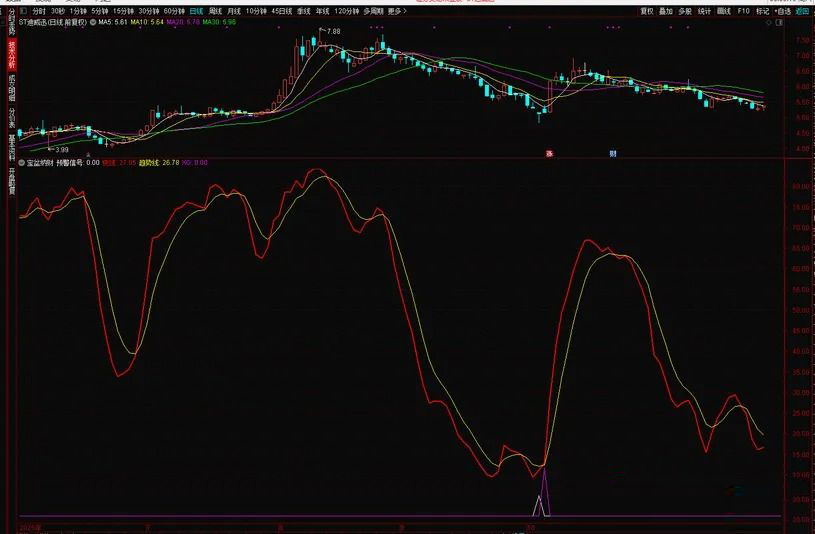
Task: Expand the 更多 periods dropdown
Action: click(397, 11)
